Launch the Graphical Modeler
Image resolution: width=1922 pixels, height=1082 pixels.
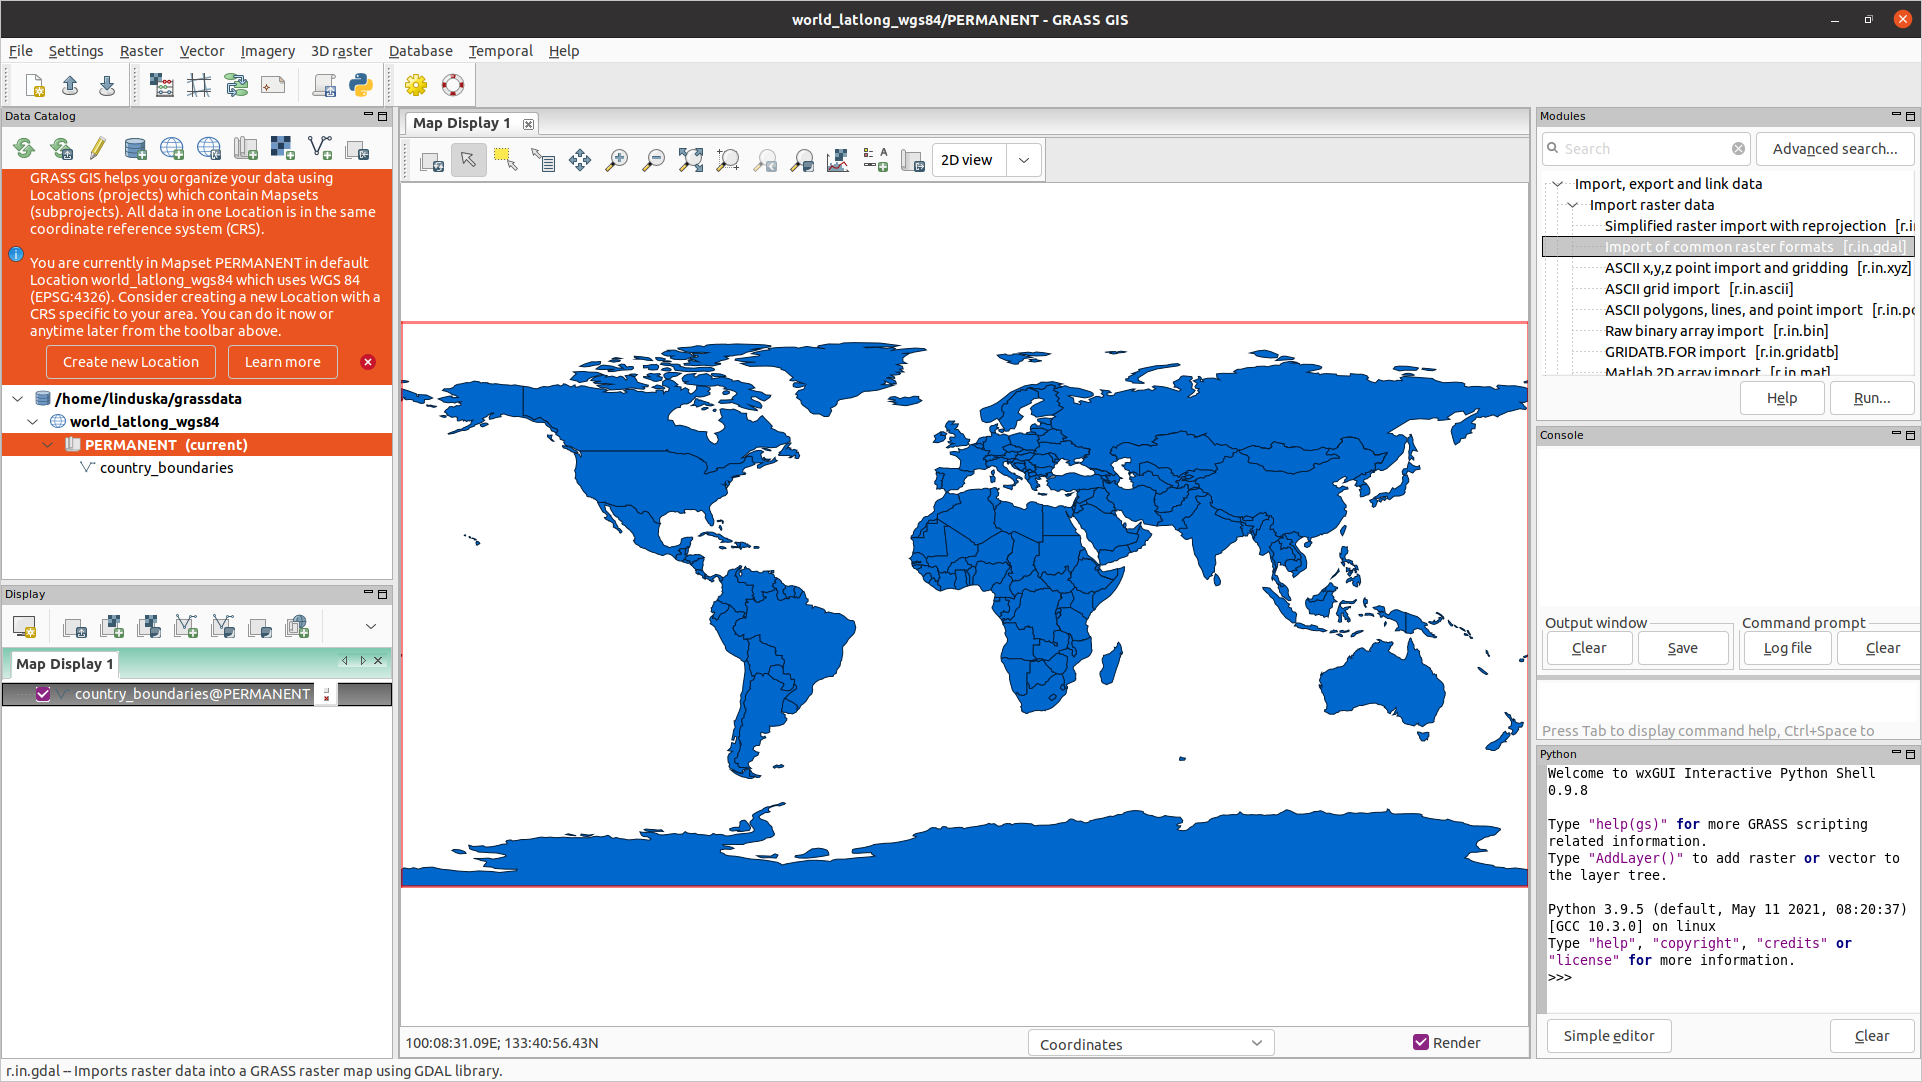tap(237, 85)
